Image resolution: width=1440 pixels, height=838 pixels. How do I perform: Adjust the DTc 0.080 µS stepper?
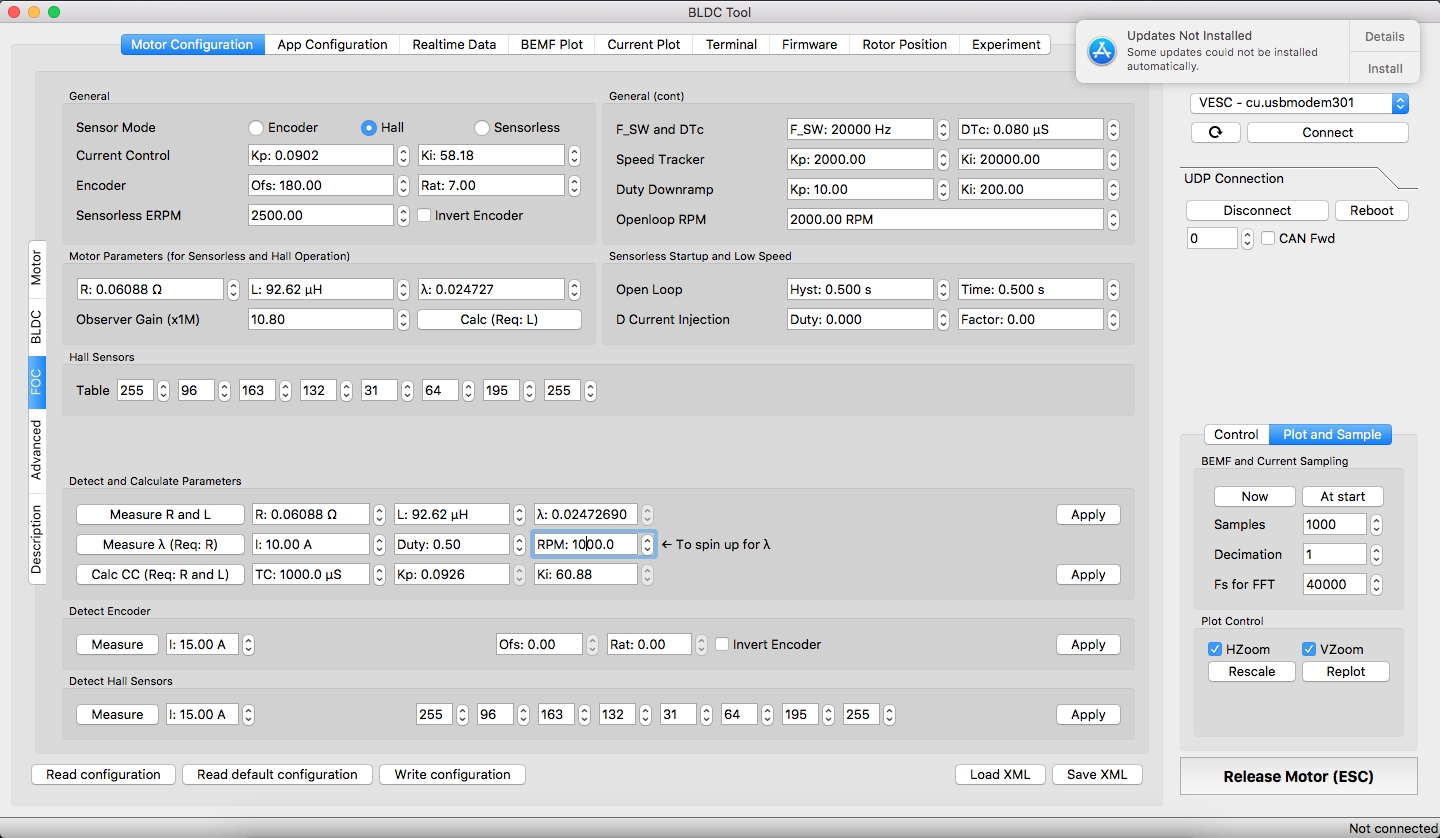pyautogui.click(x=1113, y=130)
